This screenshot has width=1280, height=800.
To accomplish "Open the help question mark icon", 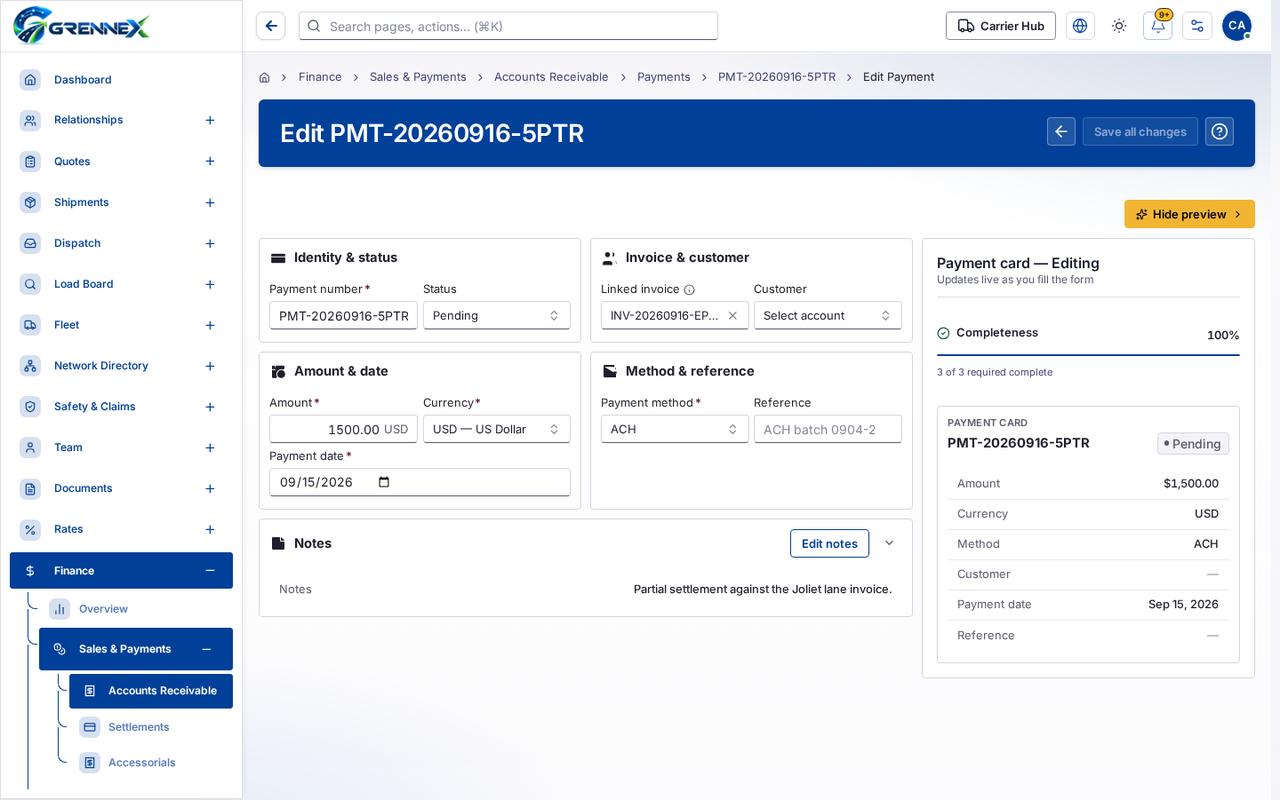I will point(1219,131).
